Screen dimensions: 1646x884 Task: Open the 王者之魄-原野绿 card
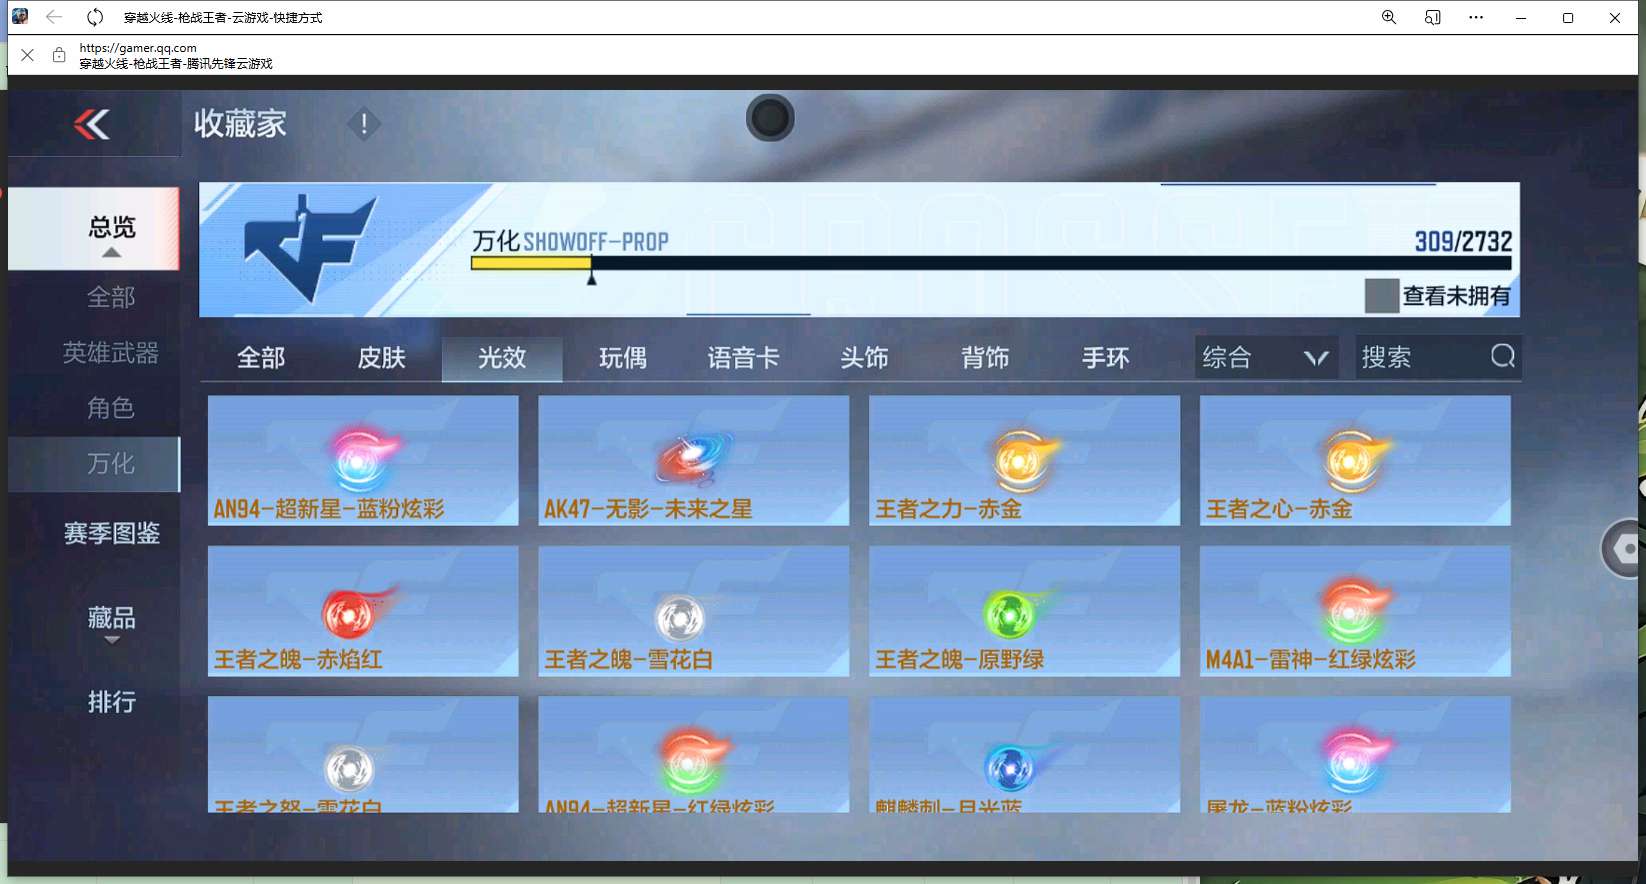click(x=1025, y=611)
